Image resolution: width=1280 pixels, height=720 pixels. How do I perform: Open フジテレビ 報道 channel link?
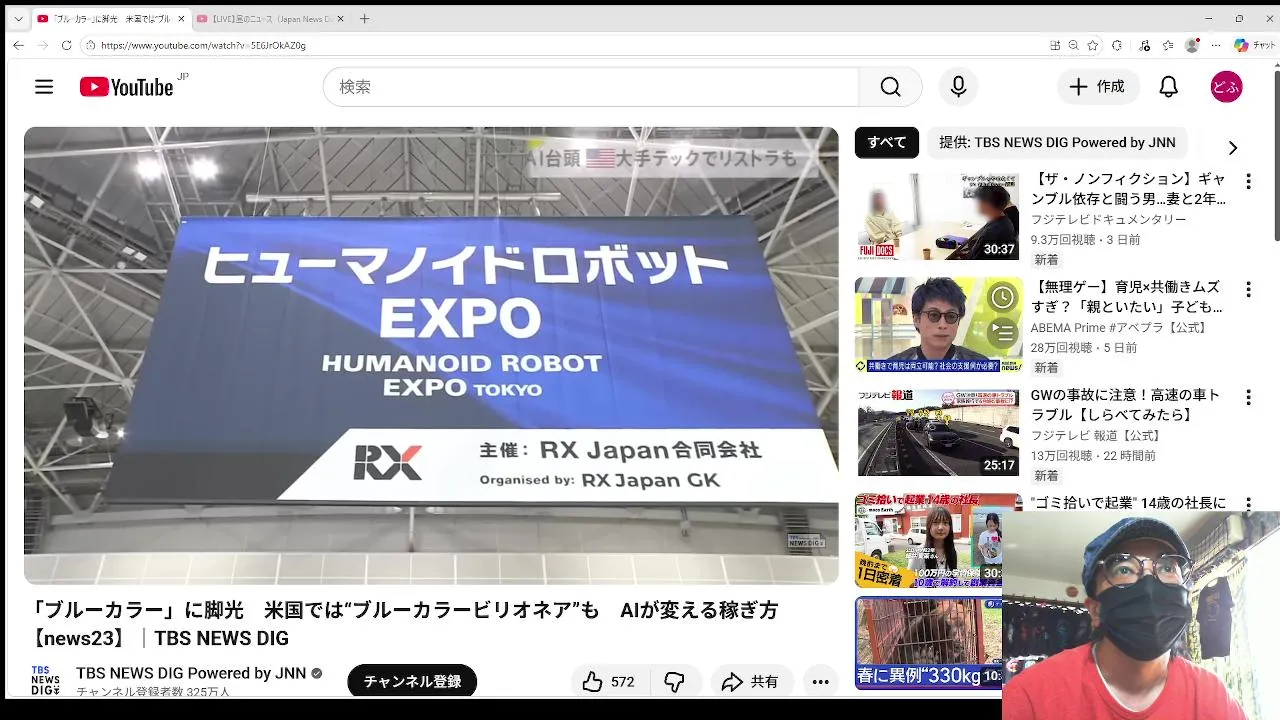pos(1097,436)
